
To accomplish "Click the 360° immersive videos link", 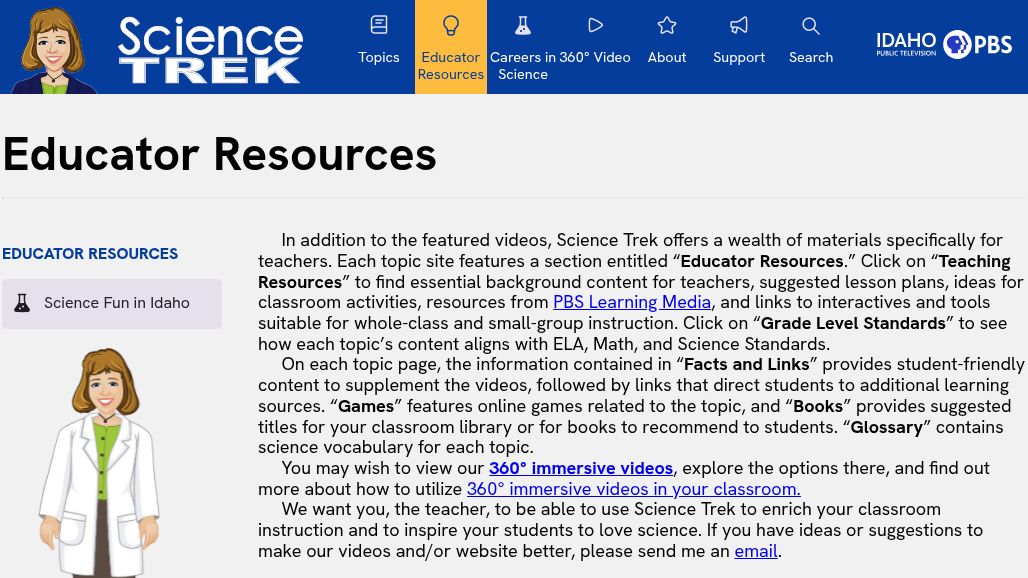I will pos(580,467).
